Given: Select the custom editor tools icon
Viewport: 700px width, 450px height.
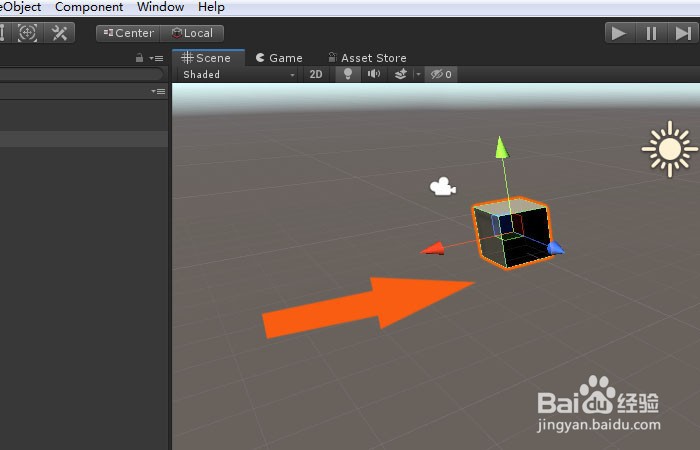Looking at the screenshot, I should 59,33.
